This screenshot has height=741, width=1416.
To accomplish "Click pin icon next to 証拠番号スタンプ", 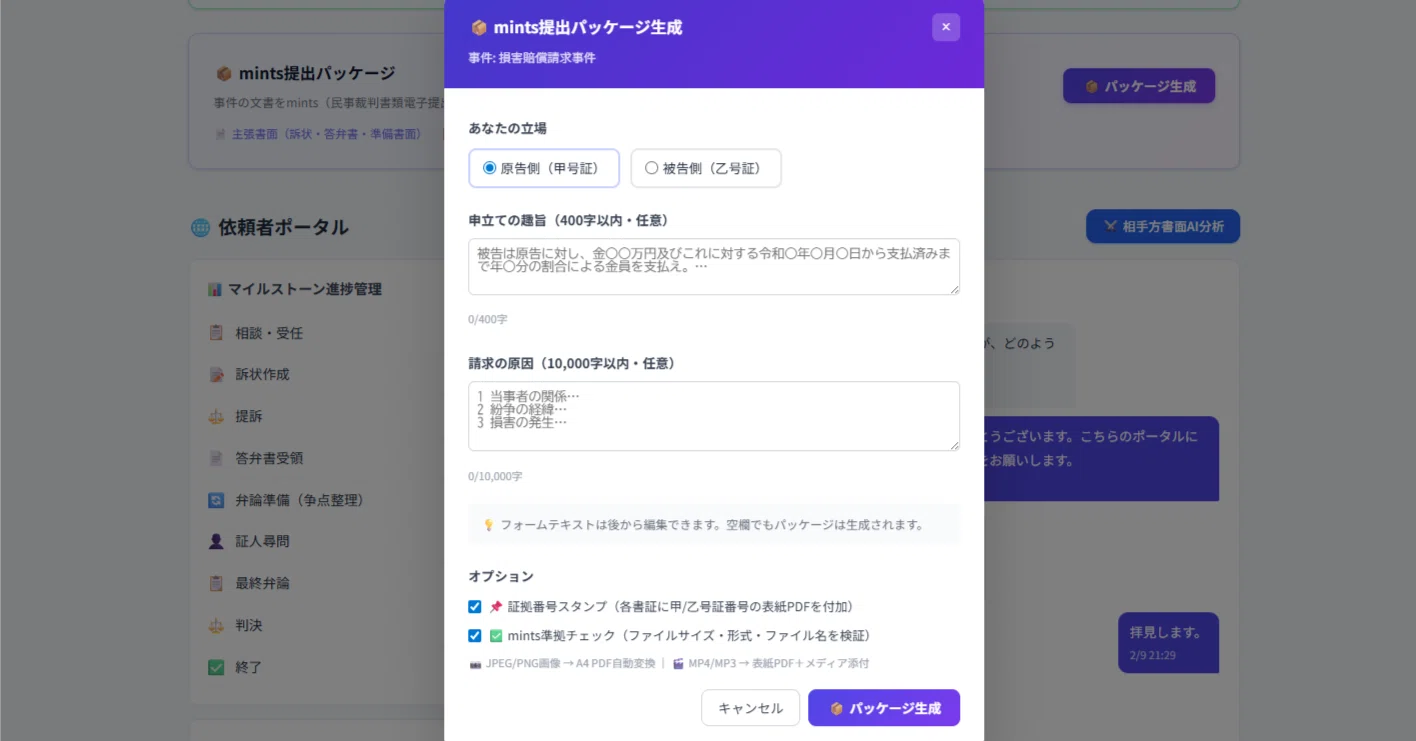I will pyautogui.click(x=496, y=607).
